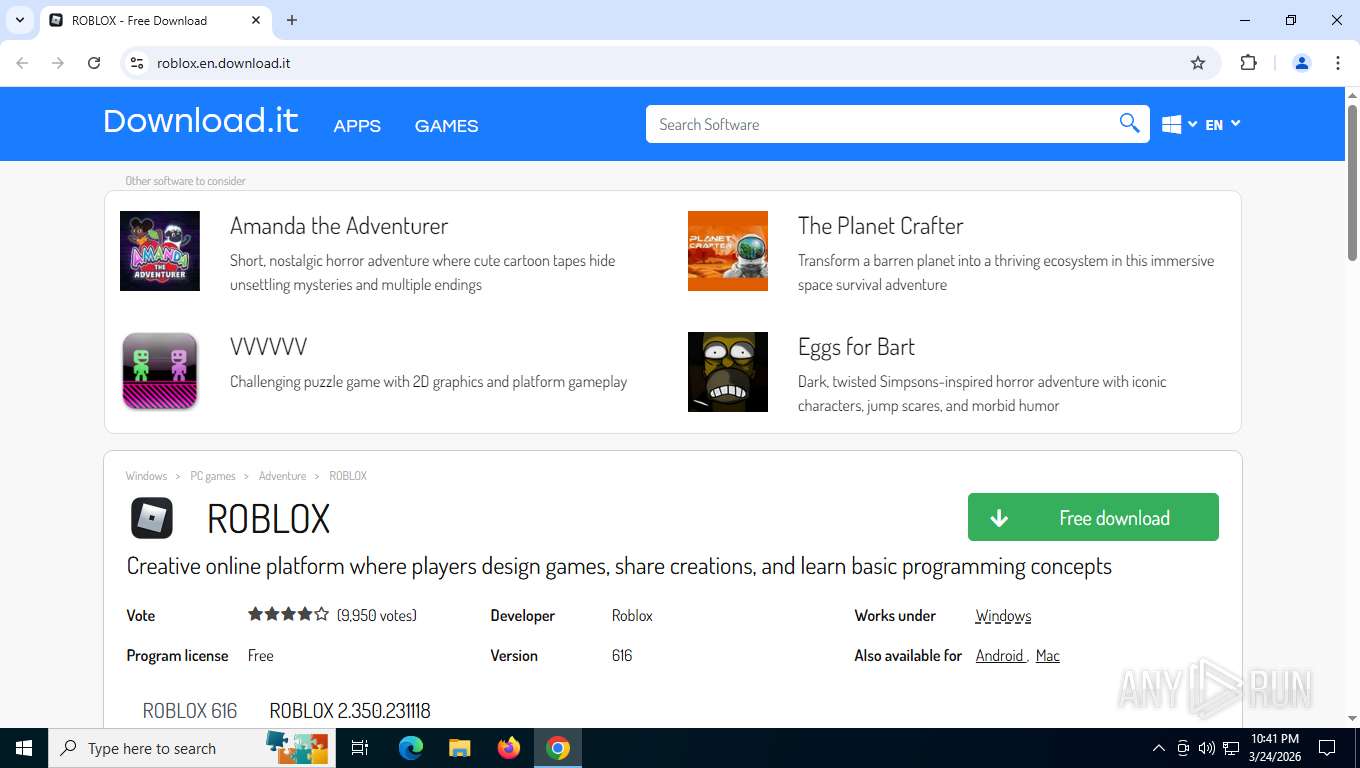Open Task View on the taskbar
This screenshot has width=1360, height=768.
coord(360,748)
